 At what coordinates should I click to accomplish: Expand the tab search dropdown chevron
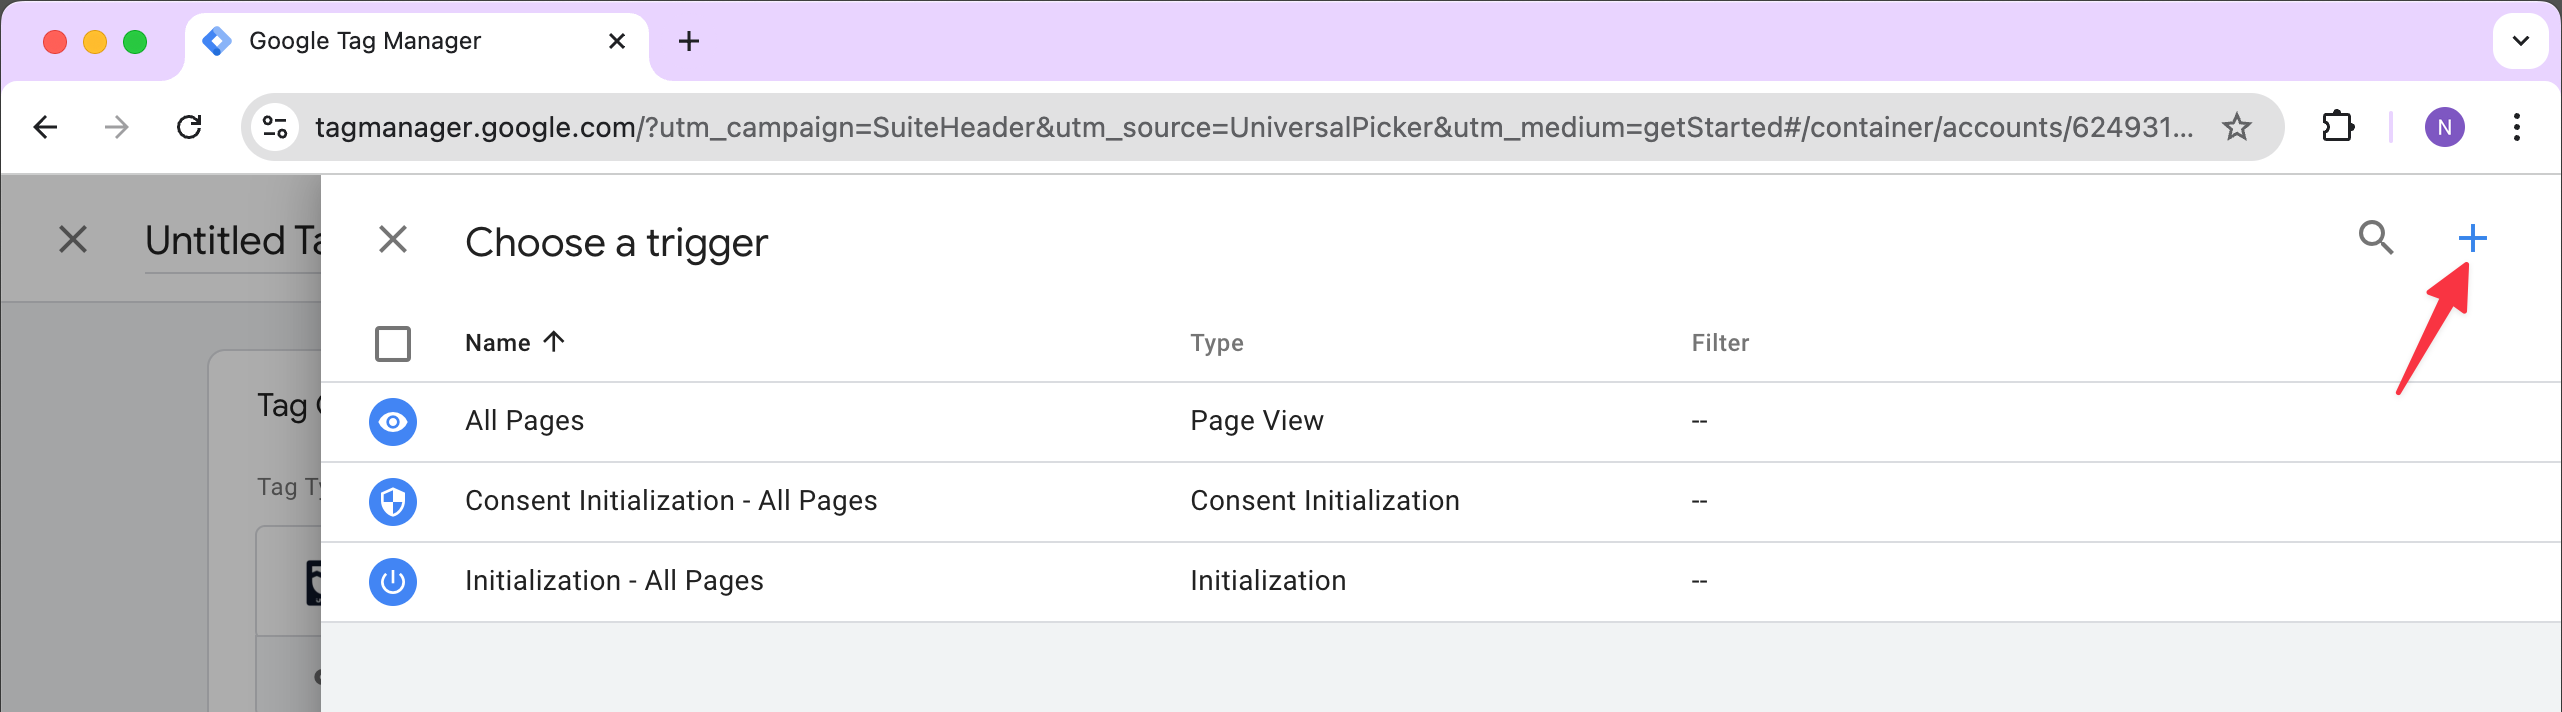(2520, 41)
